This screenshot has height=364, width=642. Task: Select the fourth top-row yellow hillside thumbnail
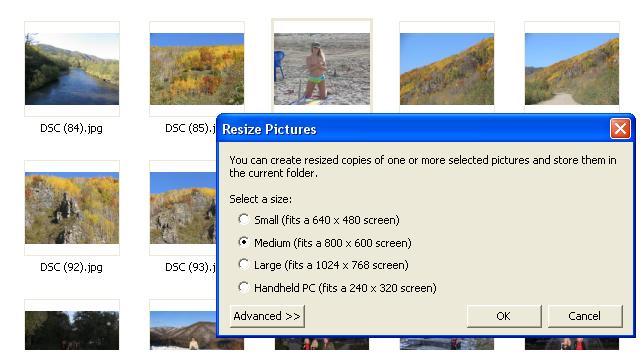(447, 69)
